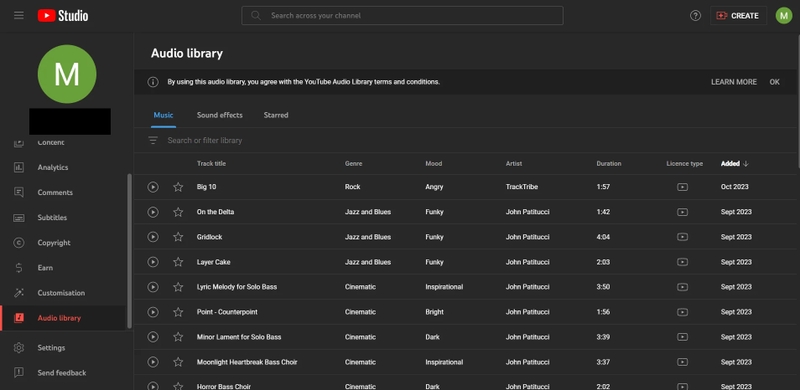Star the Gridlock track
This screenshot has height=390, width=800.
point(178,237)
